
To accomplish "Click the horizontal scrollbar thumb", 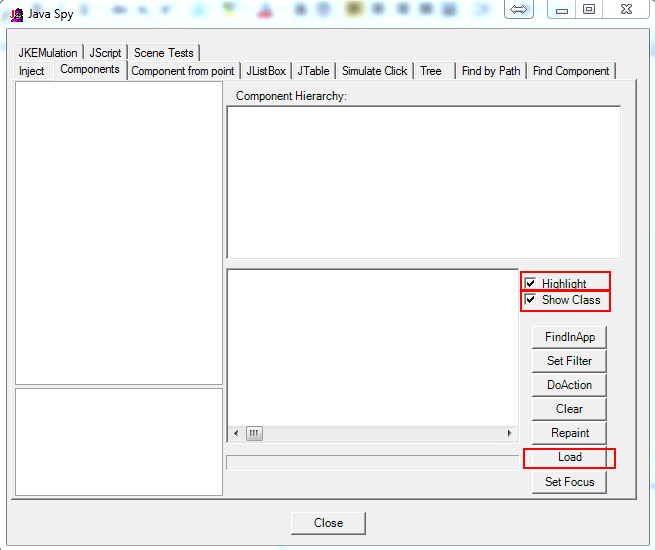I will click(254, 434).
